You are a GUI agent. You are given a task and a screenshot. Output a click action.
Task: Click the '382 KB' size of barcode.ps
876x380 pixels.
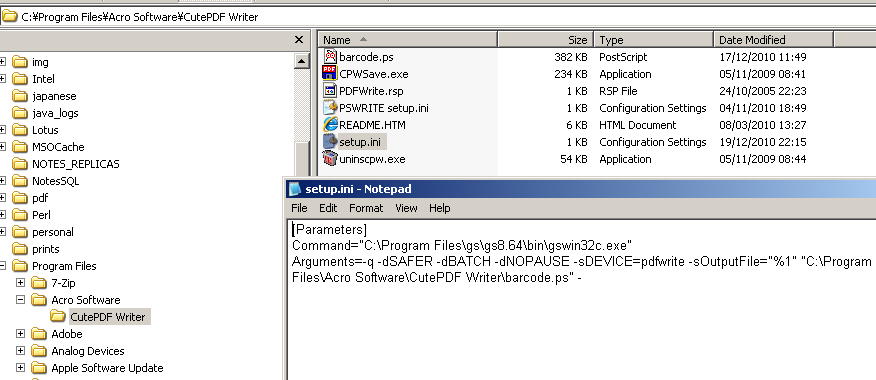[x=570, y=57]
